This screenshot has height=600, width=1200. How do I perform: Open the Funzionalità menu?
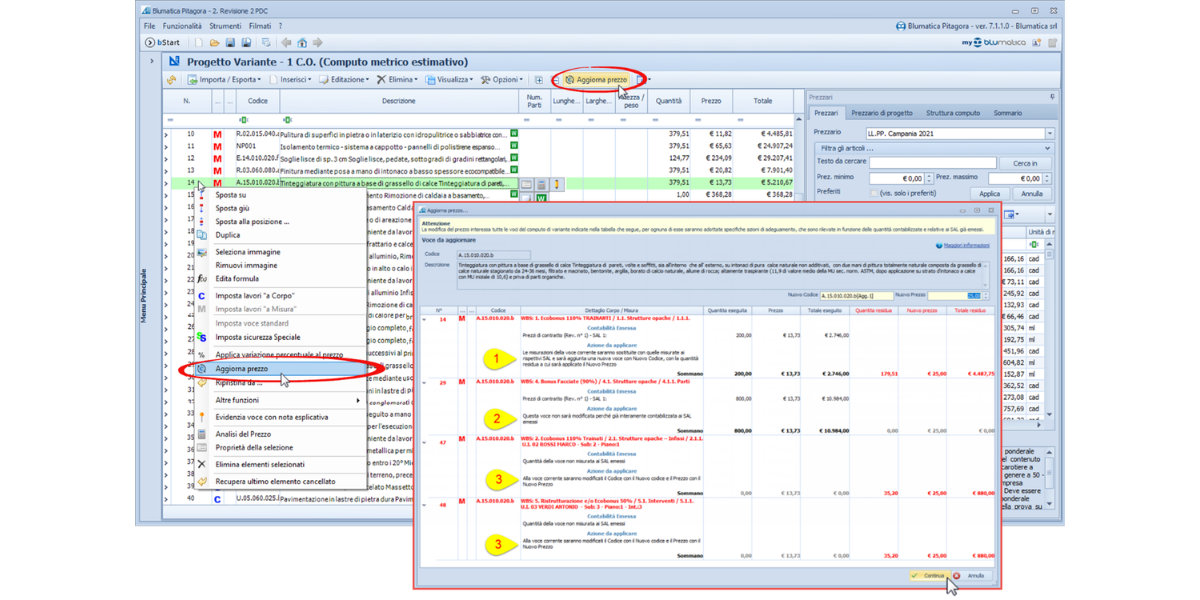182,26
